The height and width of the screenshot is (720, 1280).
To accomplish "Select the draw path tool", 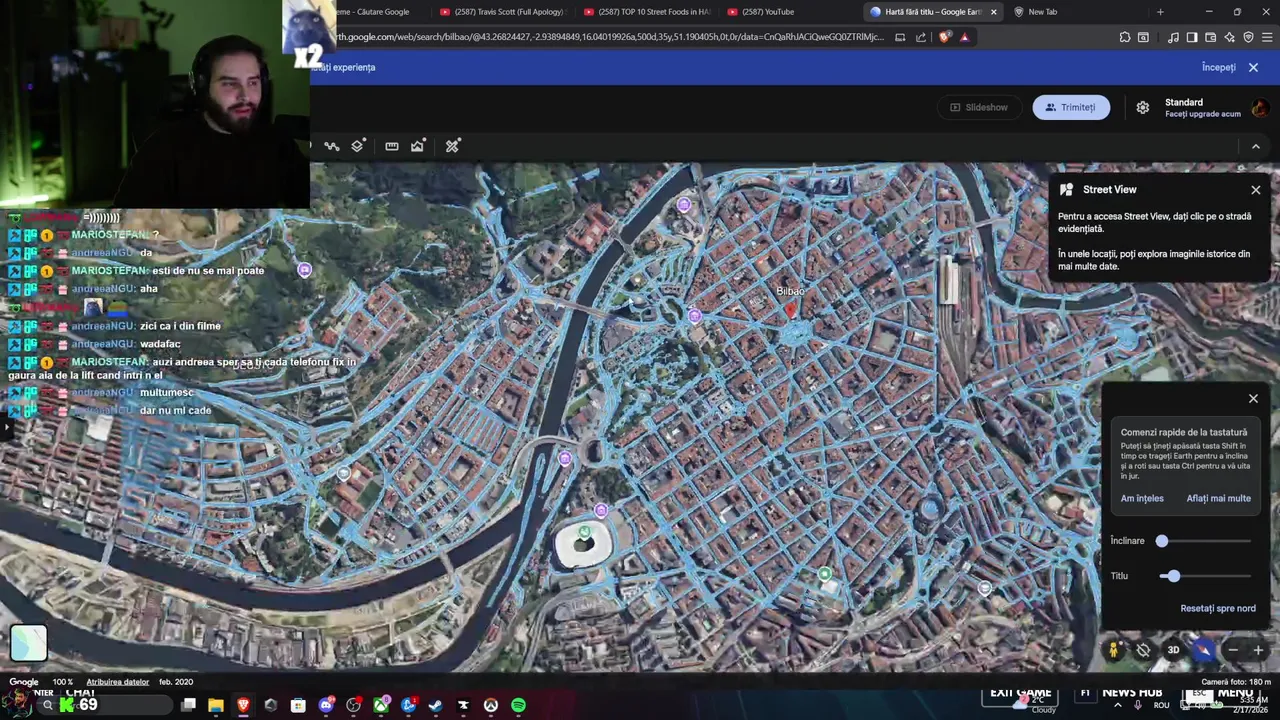I will 332,146.
